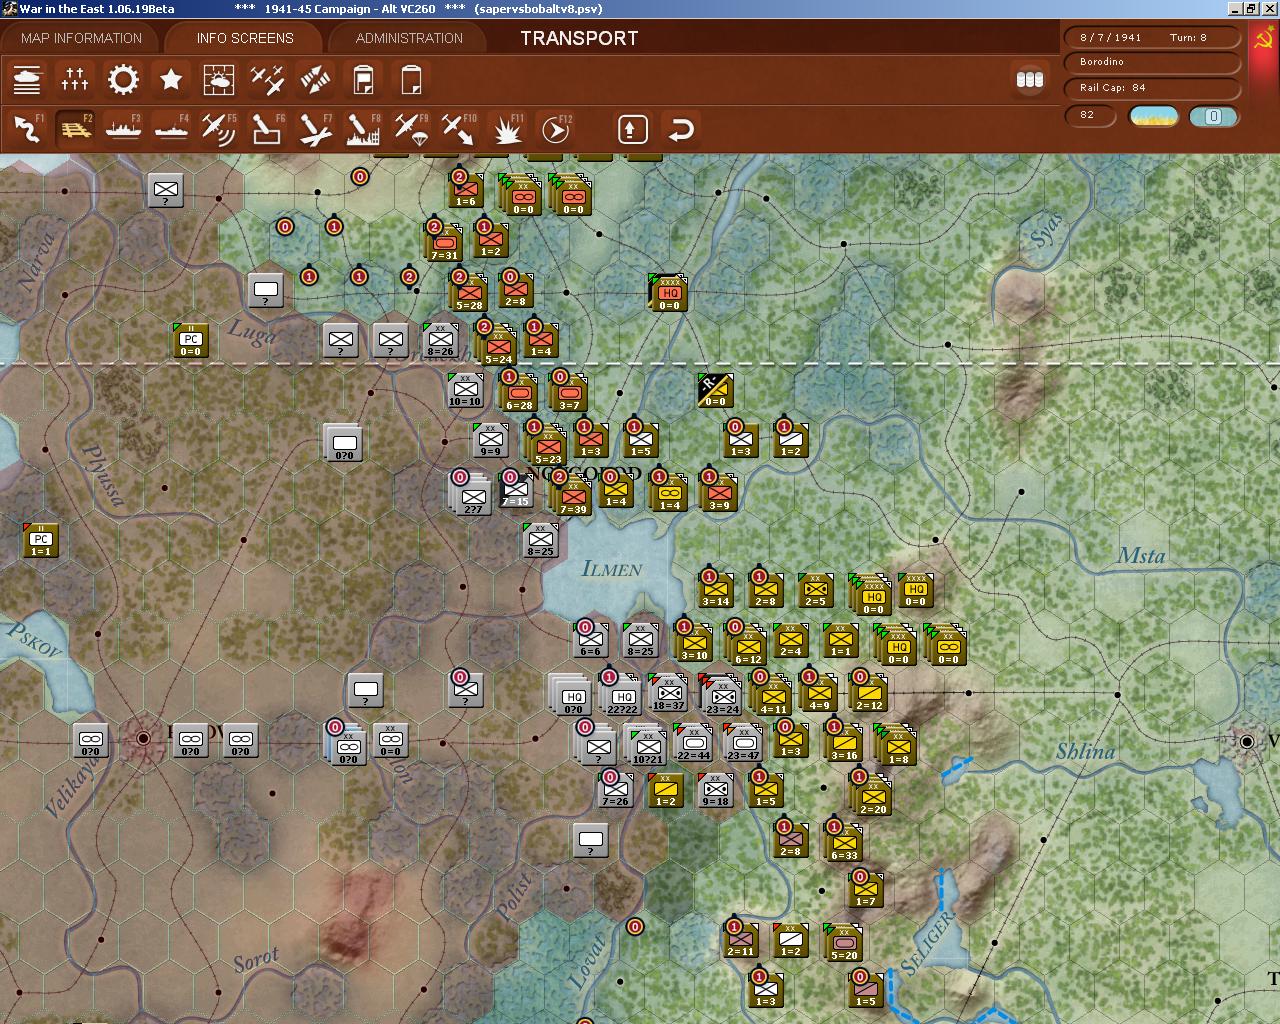
Task: Click the 8/7/1941 Turn: 8 field
Action: (x=1152, y=37)
